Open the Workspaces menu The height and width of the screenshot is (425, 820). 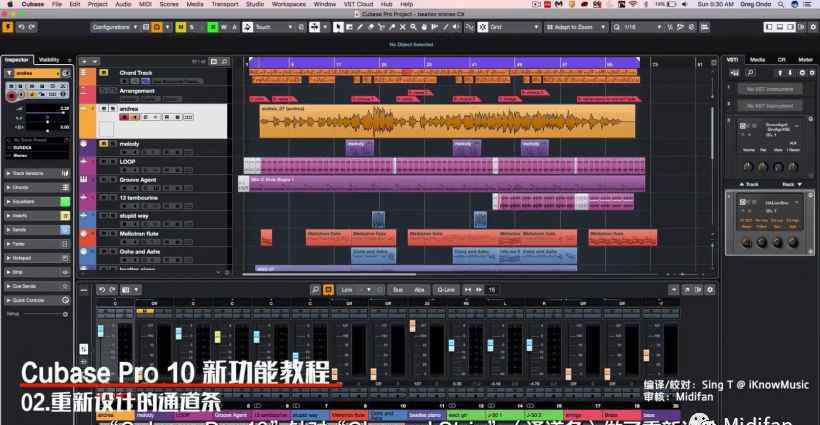tap(289, 4)
